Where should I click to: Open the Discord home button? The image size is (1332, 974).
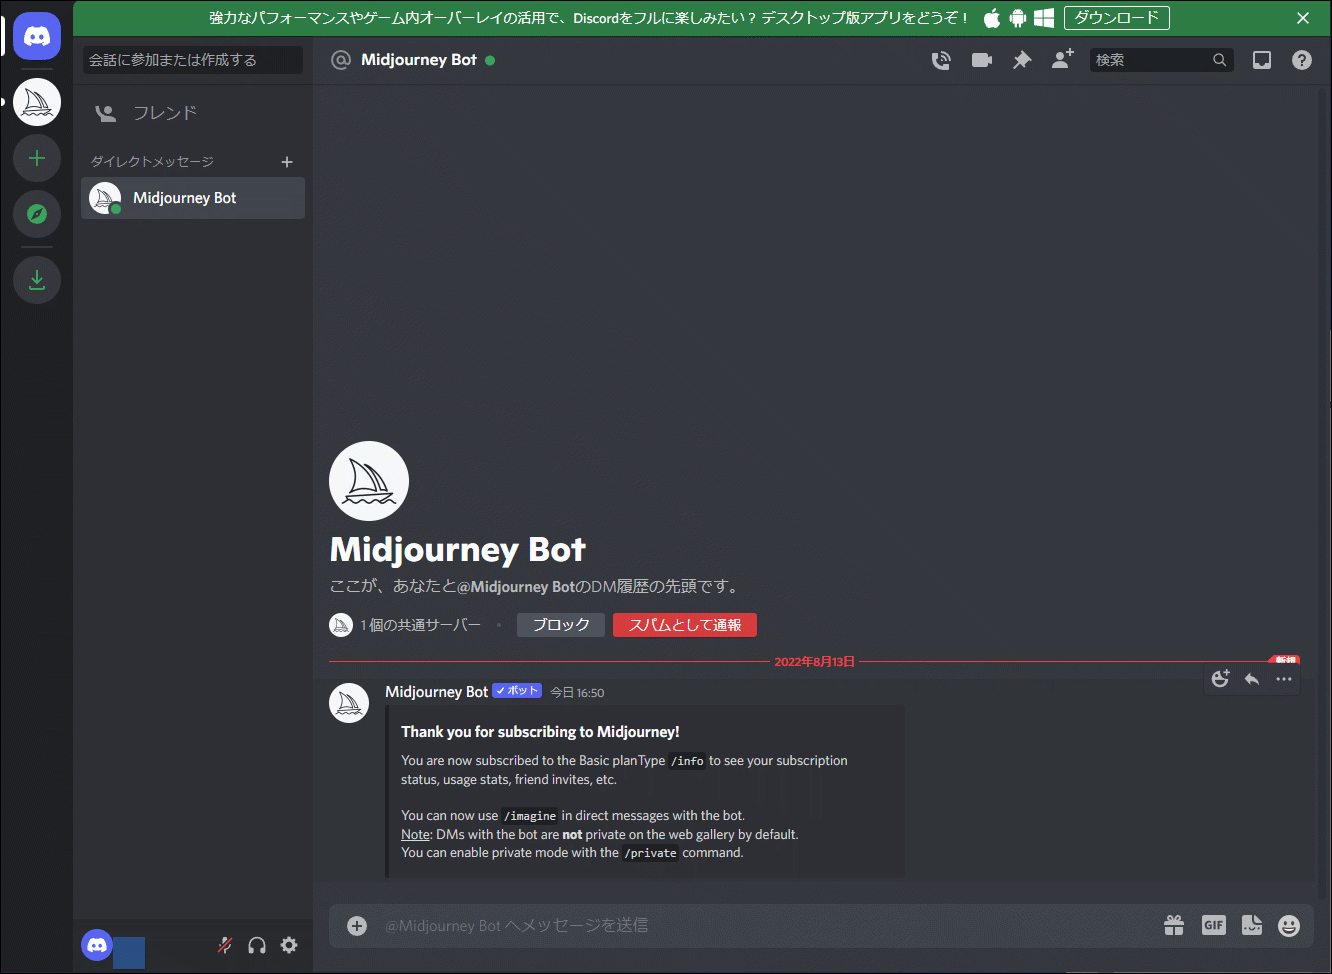pos(37,37)
